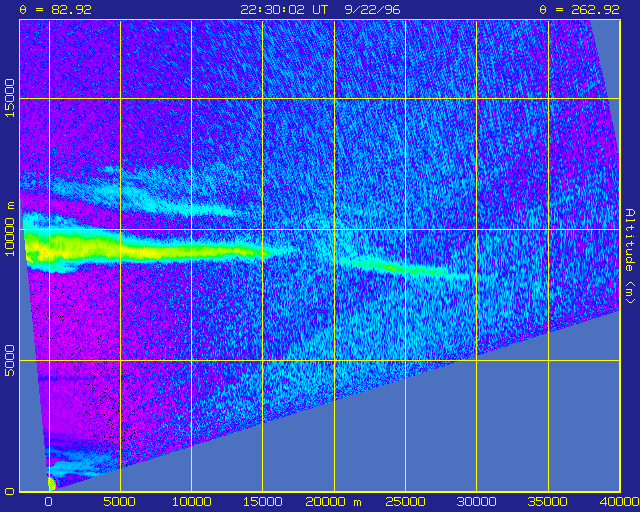The height and width of the screenshot is (512, 640).
Task: Click the θ = 82.92 label
Action: (56, 9)
